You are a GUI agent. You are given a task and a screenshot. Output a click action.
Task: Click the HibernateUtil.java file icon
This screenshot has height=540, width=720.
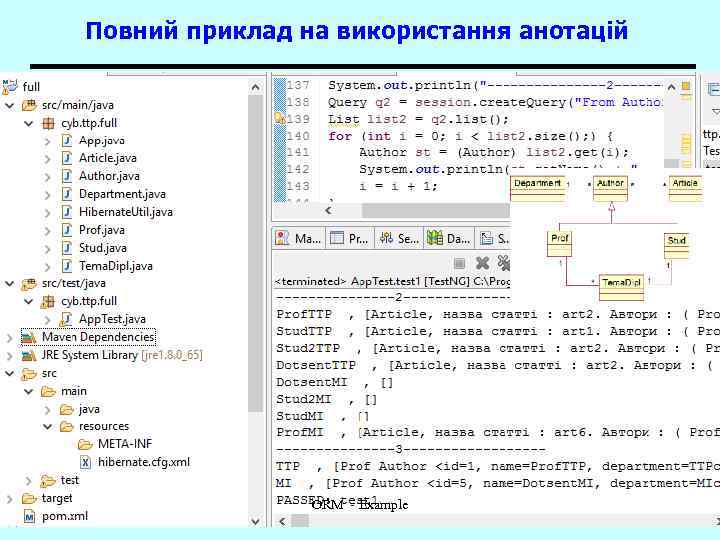(67, 212)
